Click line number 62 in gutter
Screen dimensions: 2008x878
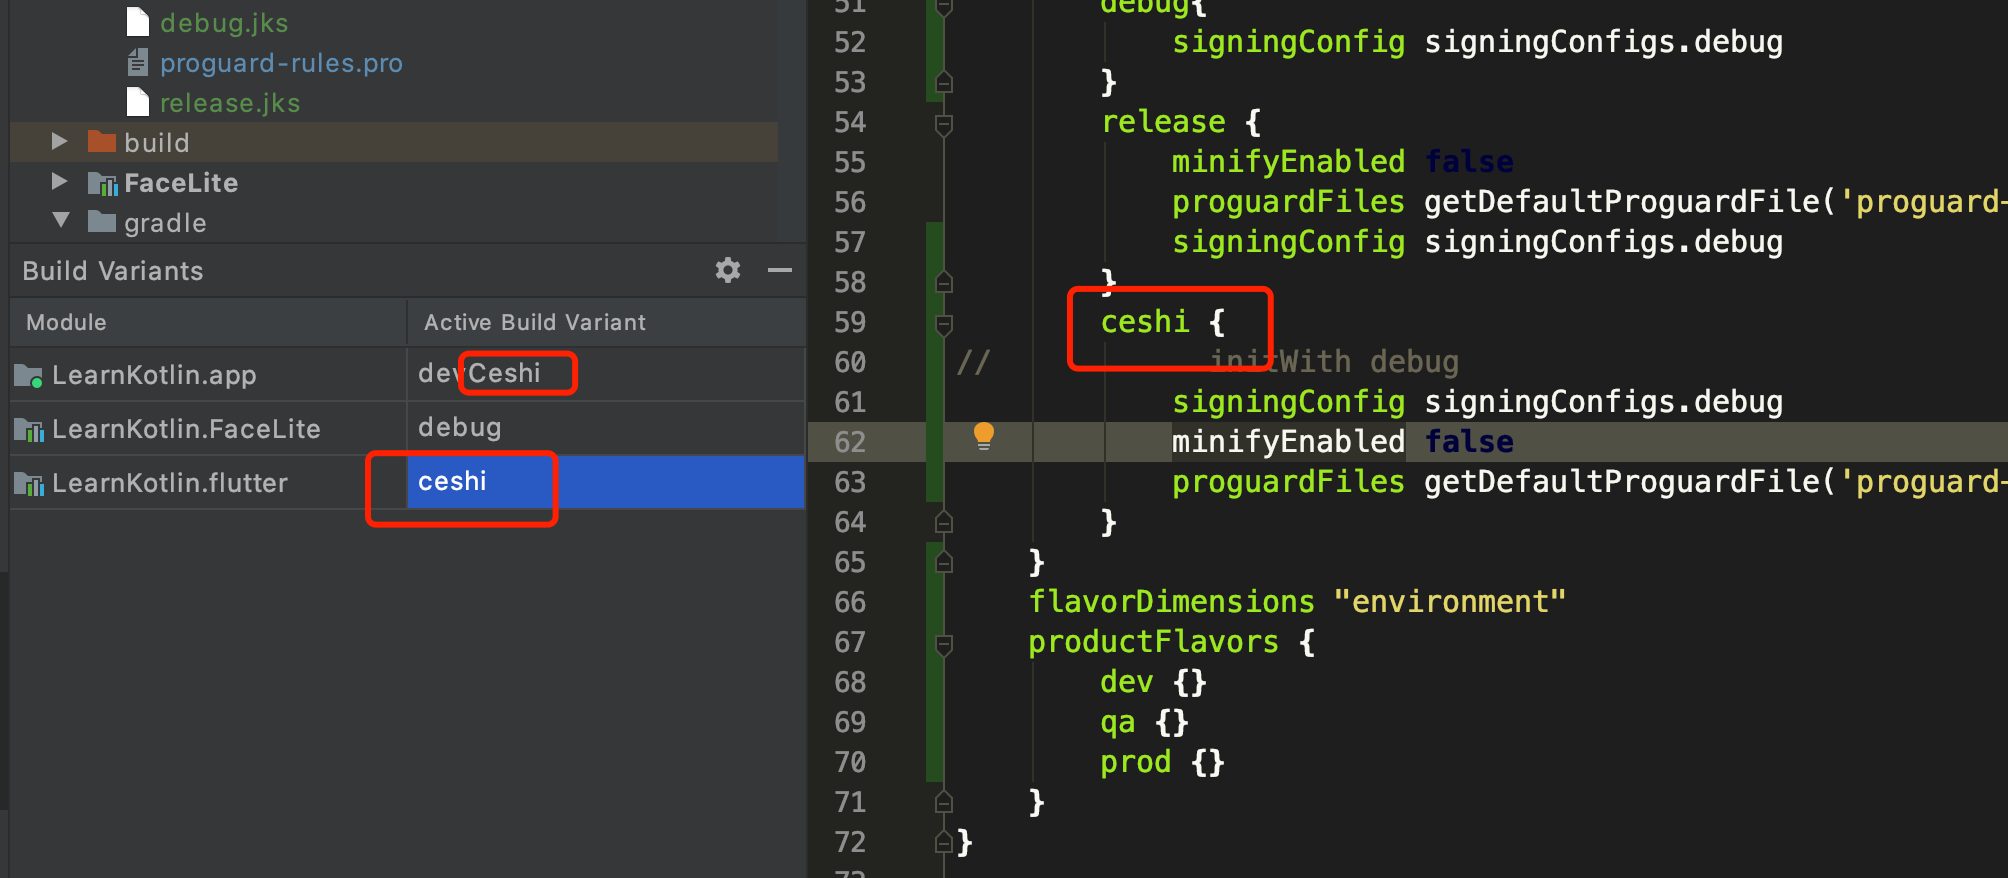(x=850, y=442)
